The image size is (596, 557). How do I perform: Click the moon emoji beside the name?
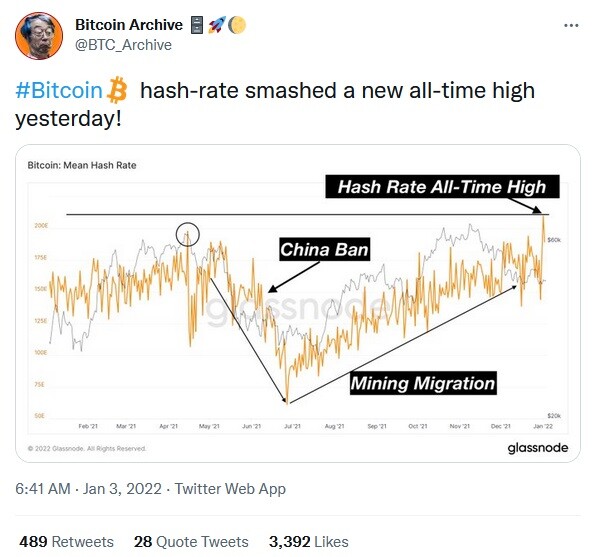coord(237,25)
